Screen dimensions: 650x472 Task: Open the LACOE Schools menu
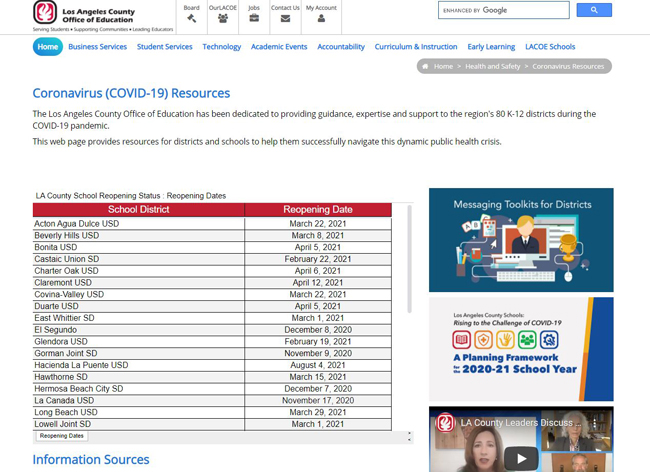pyautogui.click(x=550, y=47)
